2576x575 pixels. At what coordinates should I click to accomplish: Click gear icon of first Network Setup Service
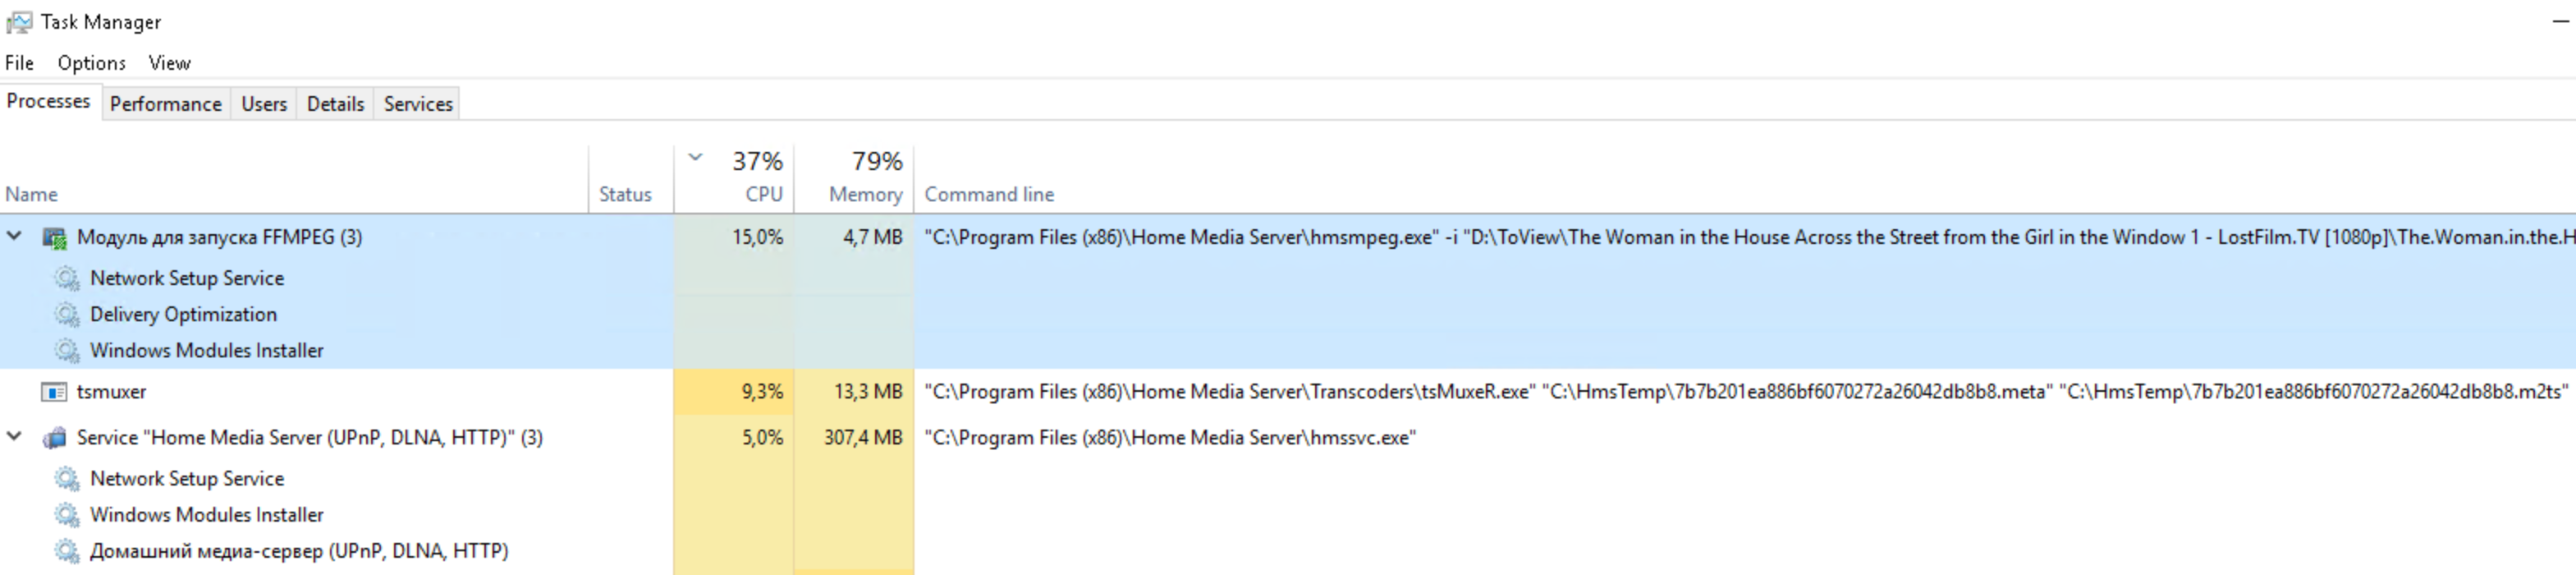67,279
